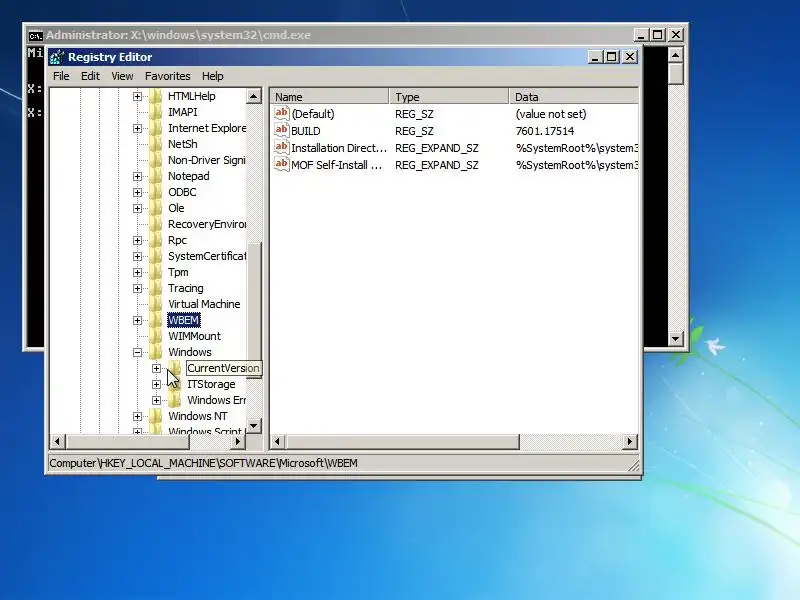Expand the WBEM key
This screenshot has height=600, width=800.
pyautogui.click(x=137, y=320)
